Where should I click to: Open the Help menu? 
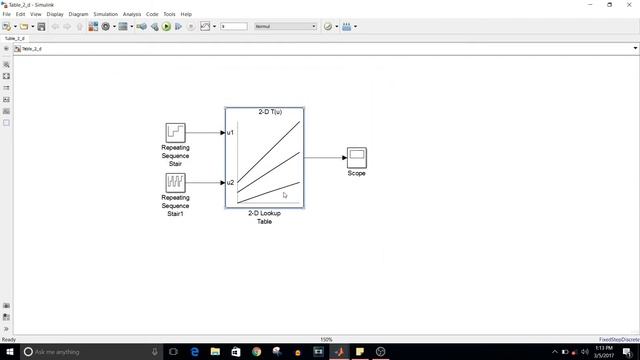click(x=186, y=14)
